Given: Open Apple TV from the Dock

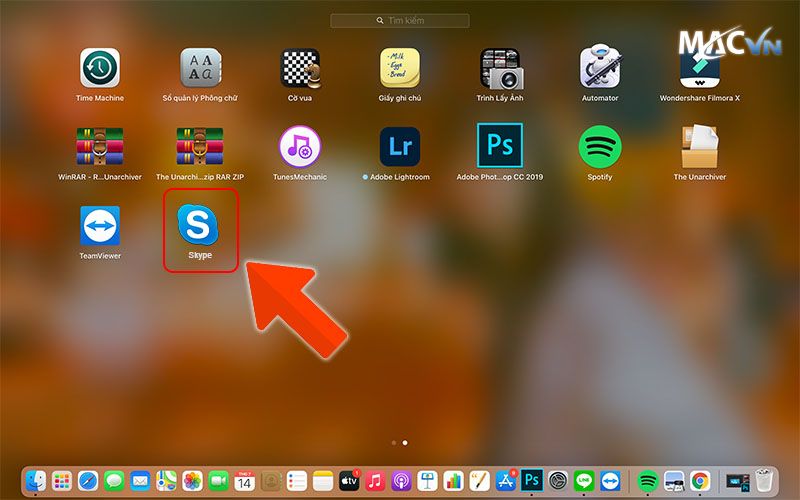Looking at the screenshot, I should [349, 481].
